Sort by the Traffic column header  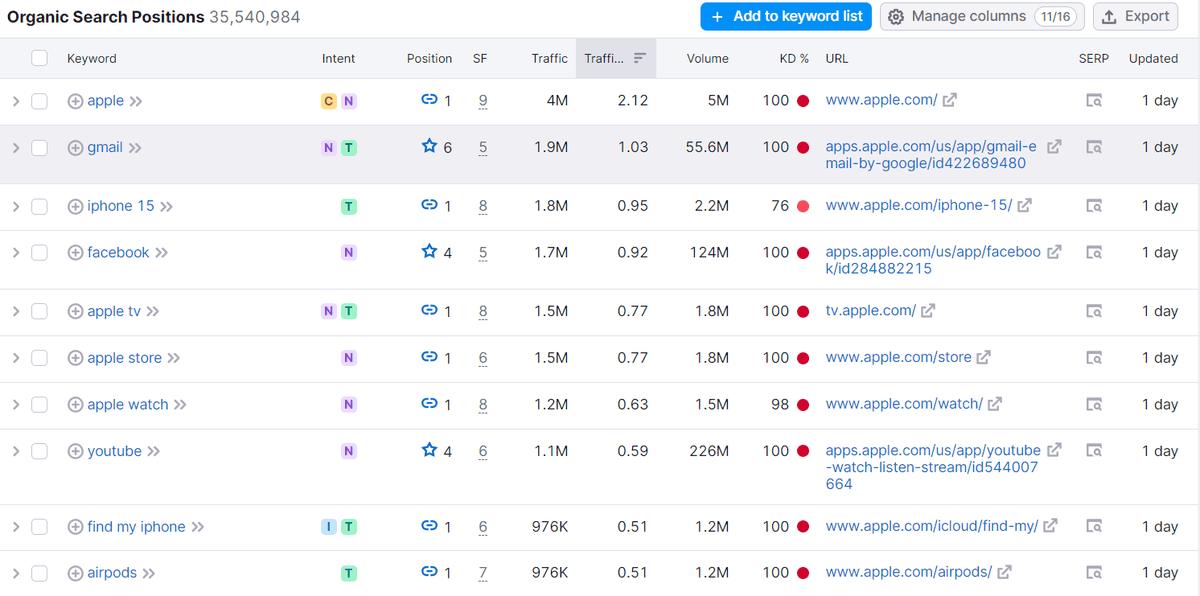[x=549, y=58]
